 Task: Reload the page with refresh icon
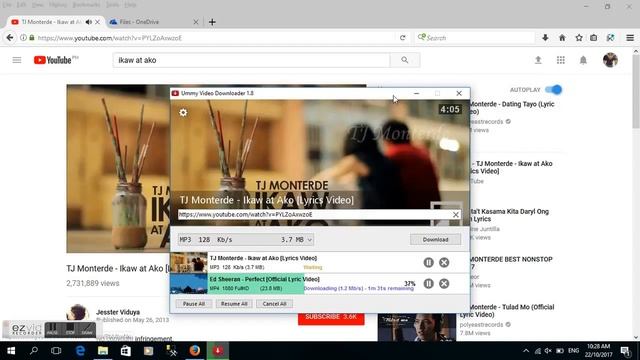click(402, 38)
